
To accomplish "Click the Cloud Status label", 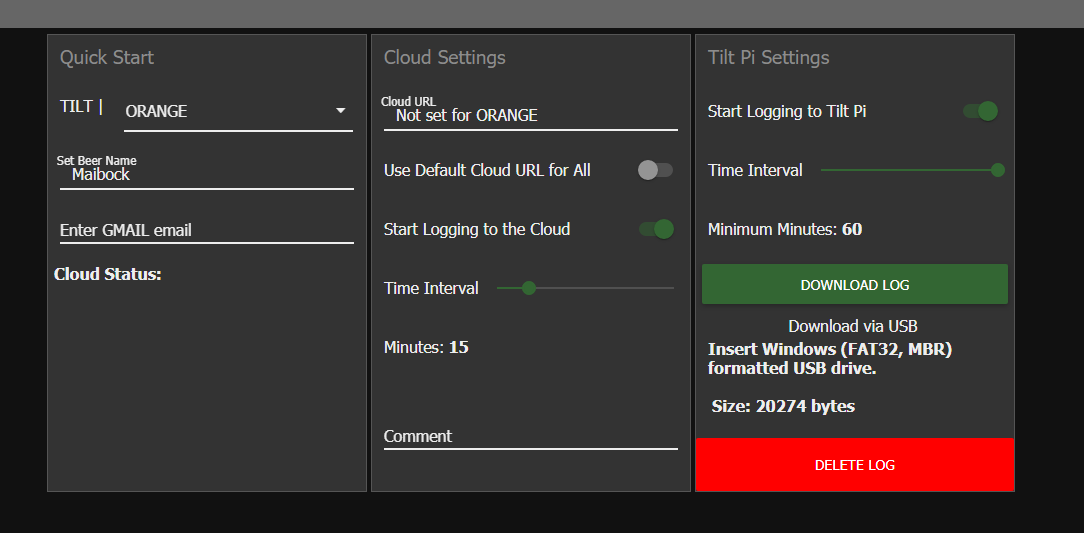I will pyautogui.click(x=108, y=274).
